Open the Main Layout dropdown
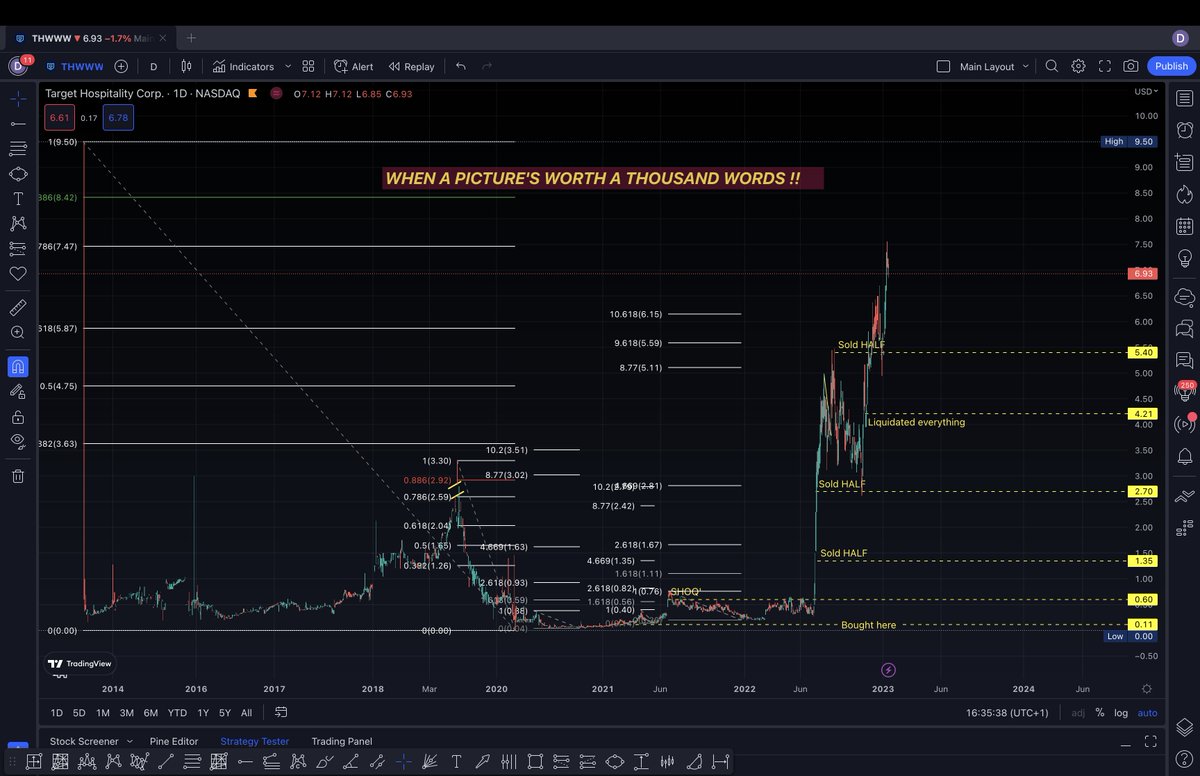Viewport: 1200px width, 776px height. [994, 66]
